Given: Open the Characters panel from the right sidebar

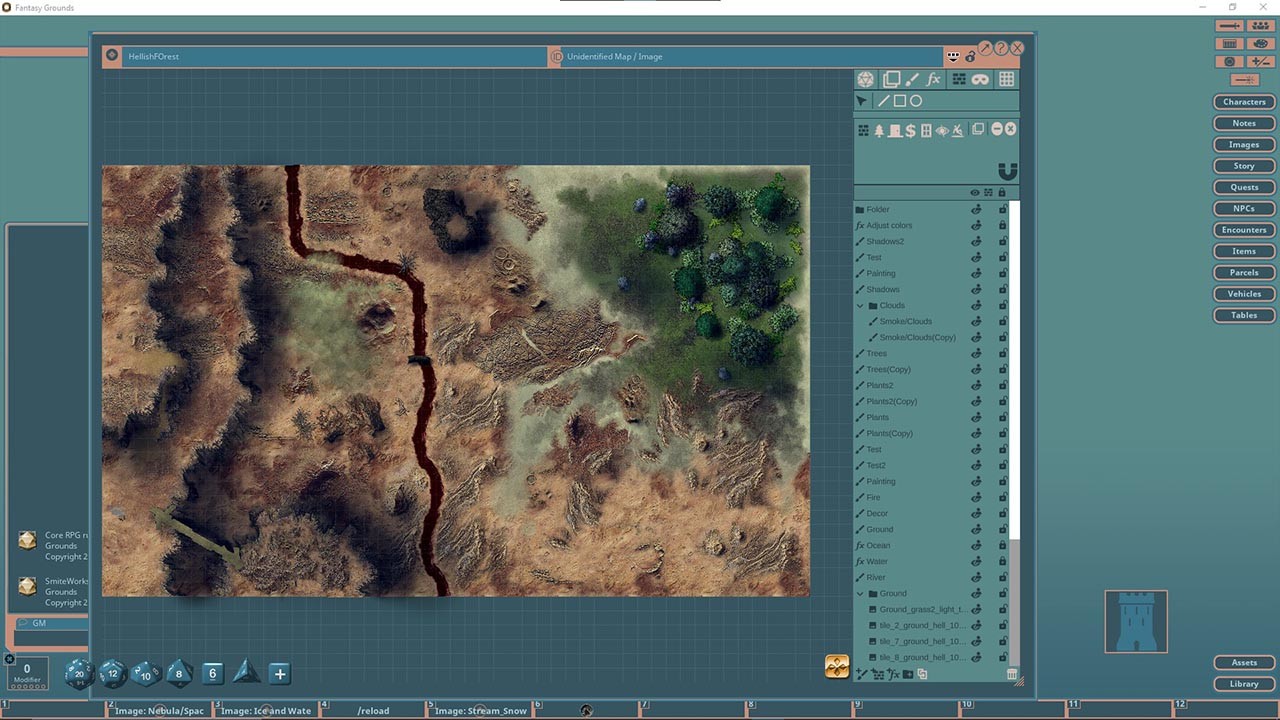Looking at the screenshot, I should coord(1243,101).
